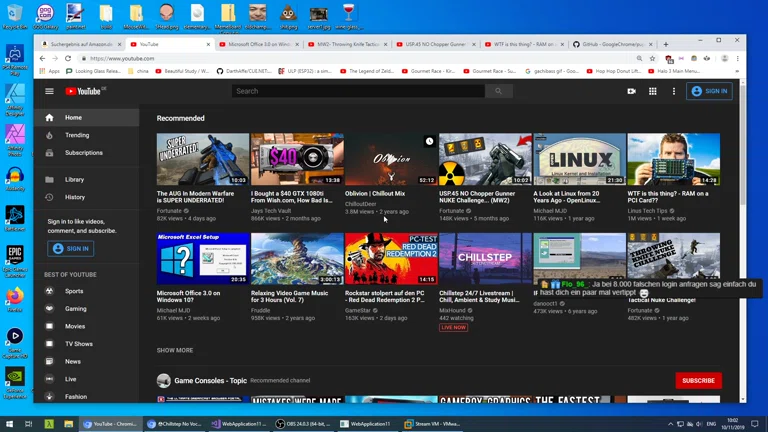Open Trending in the sidebar
This screenshot has width=768, height=432.
pyautogui.click(x=87, y=135)
